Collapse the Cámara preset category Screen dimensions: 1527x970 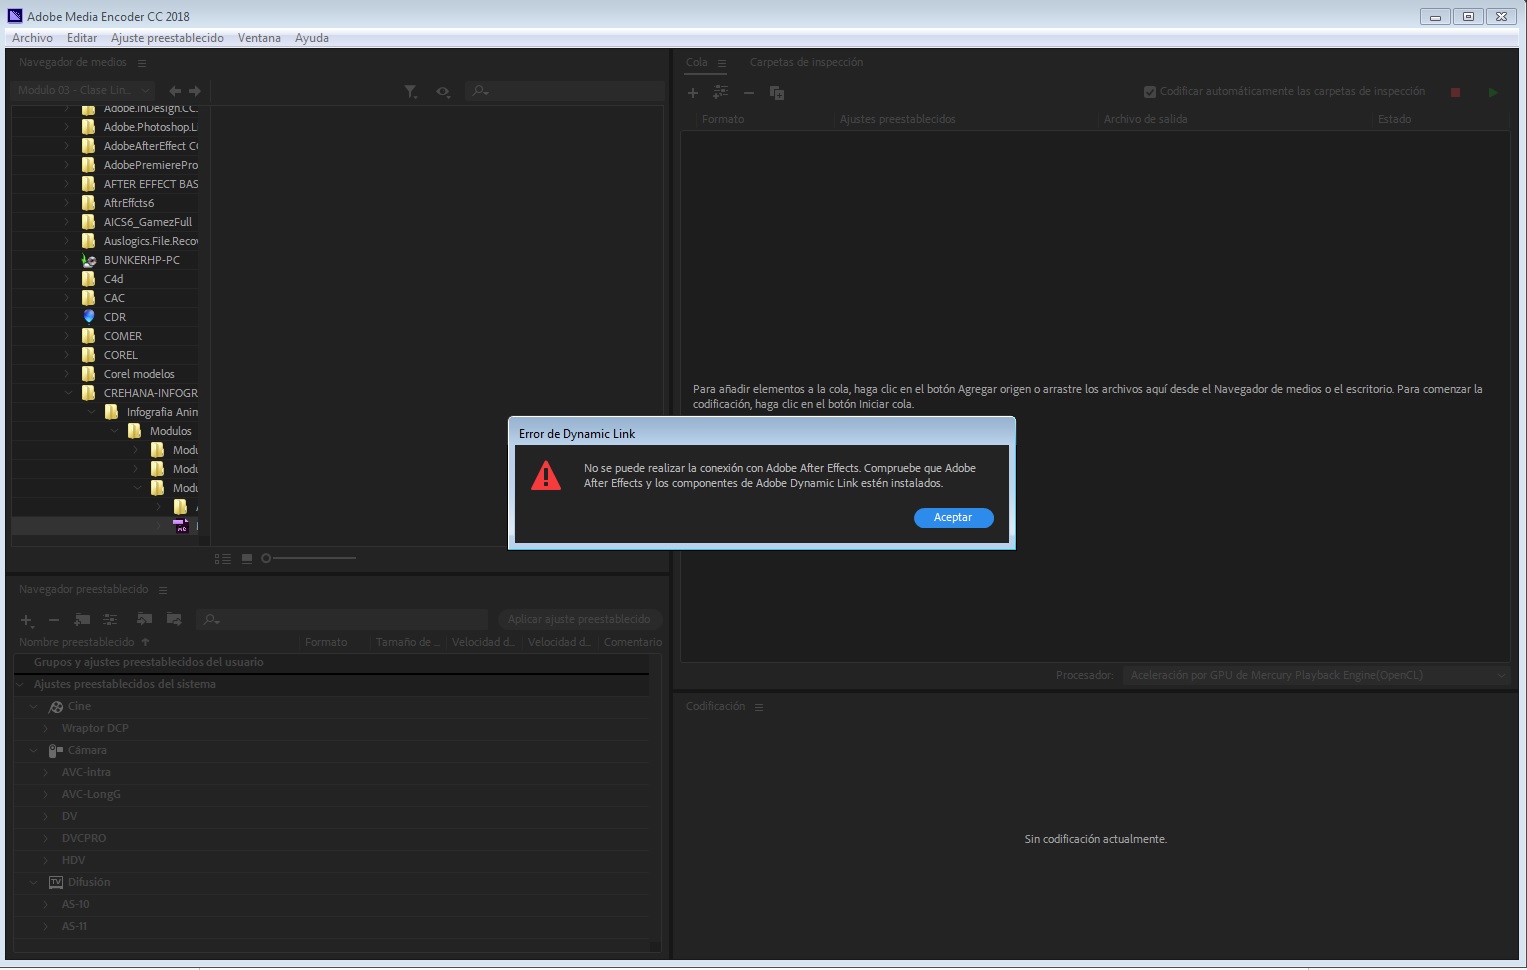33,751
